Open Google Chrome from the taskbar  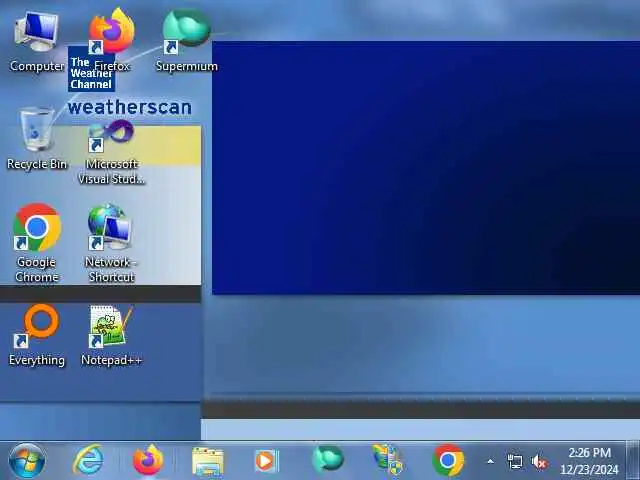point(448,460)
